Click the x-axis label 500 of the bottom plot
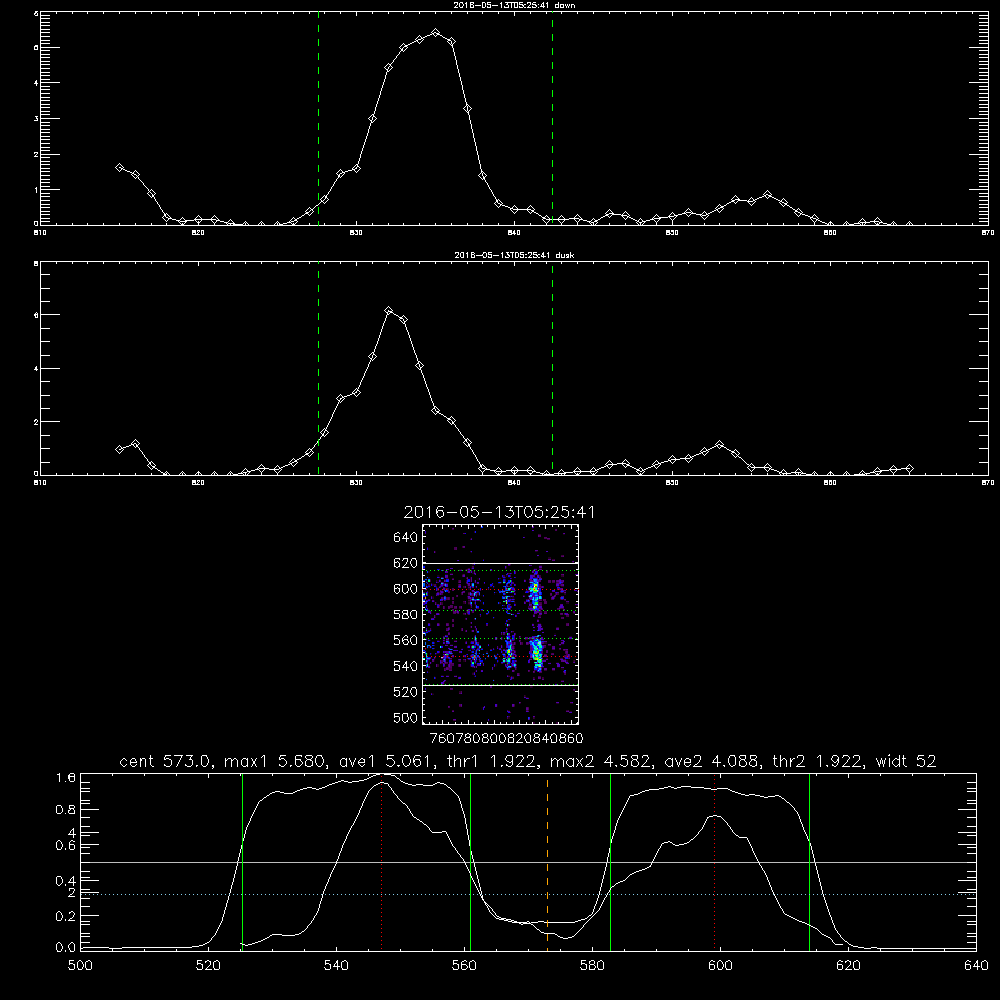 tap(80, 966)
